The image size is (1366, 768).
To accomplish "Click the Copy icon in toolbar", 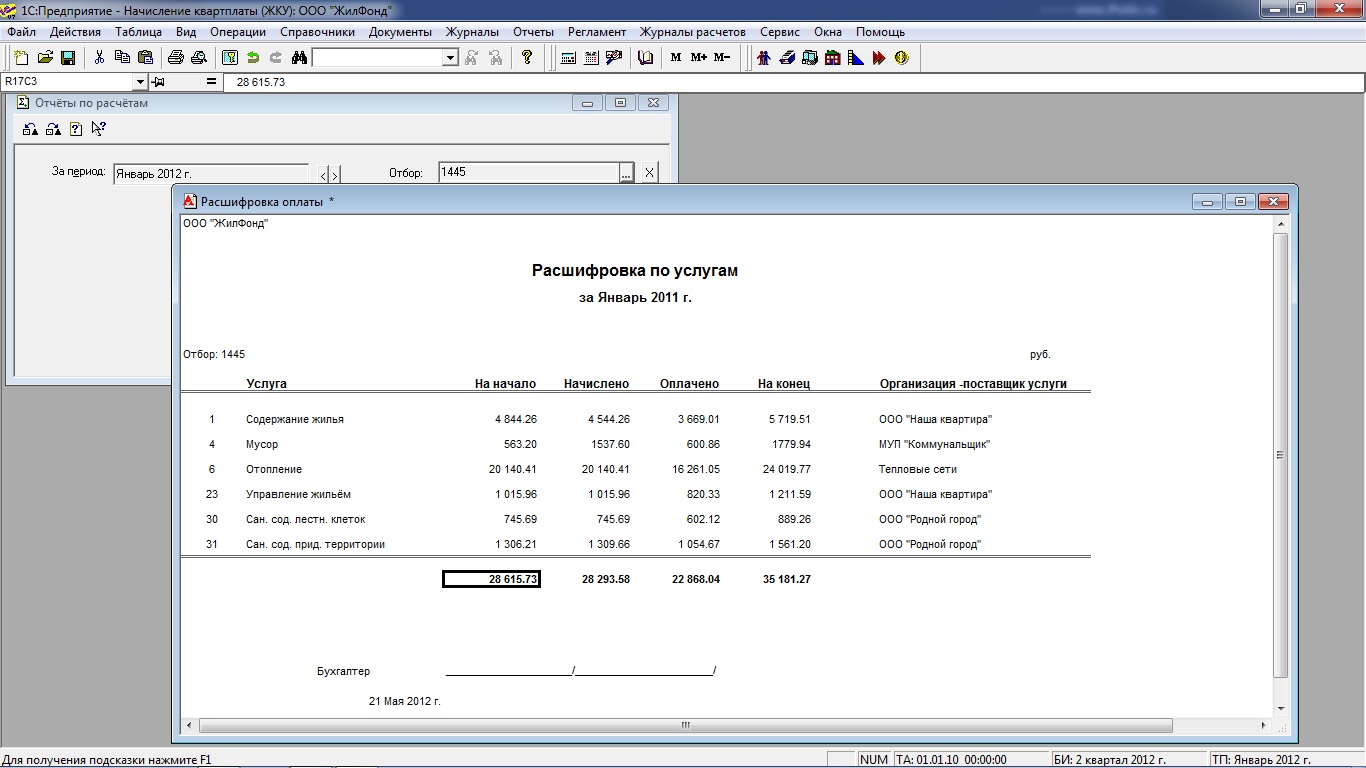I will tap(122, 58).
